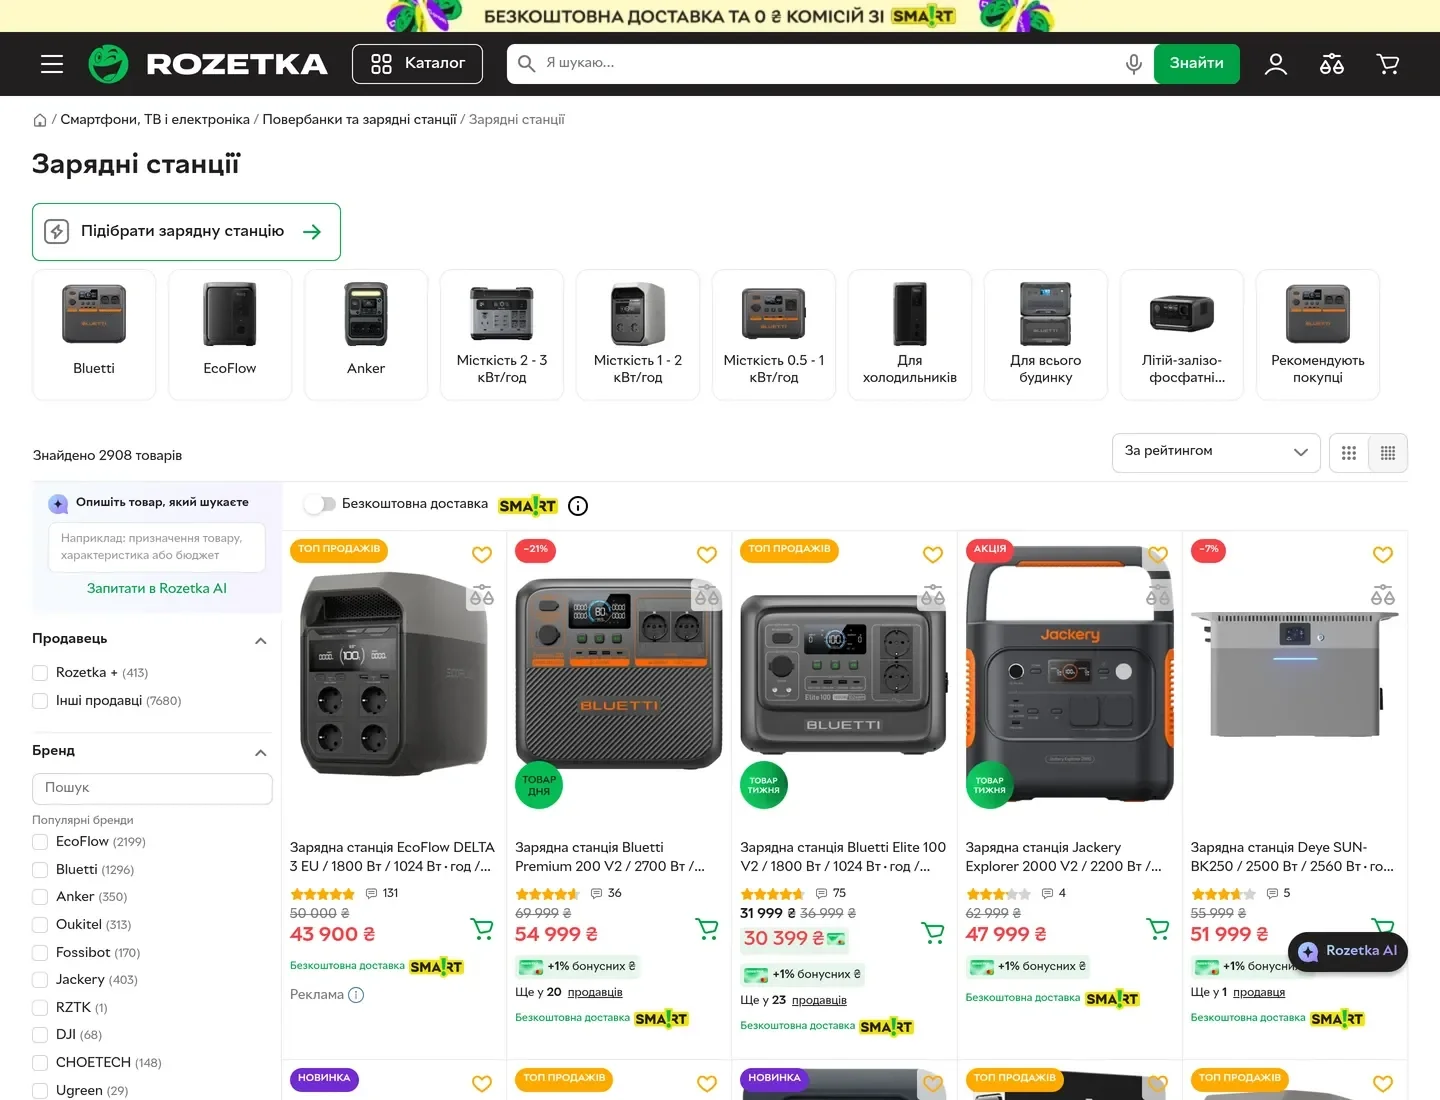Select the Bluetti category tile
The height and width of the screenshot is (1100, 1440).
tap(94, 335)
